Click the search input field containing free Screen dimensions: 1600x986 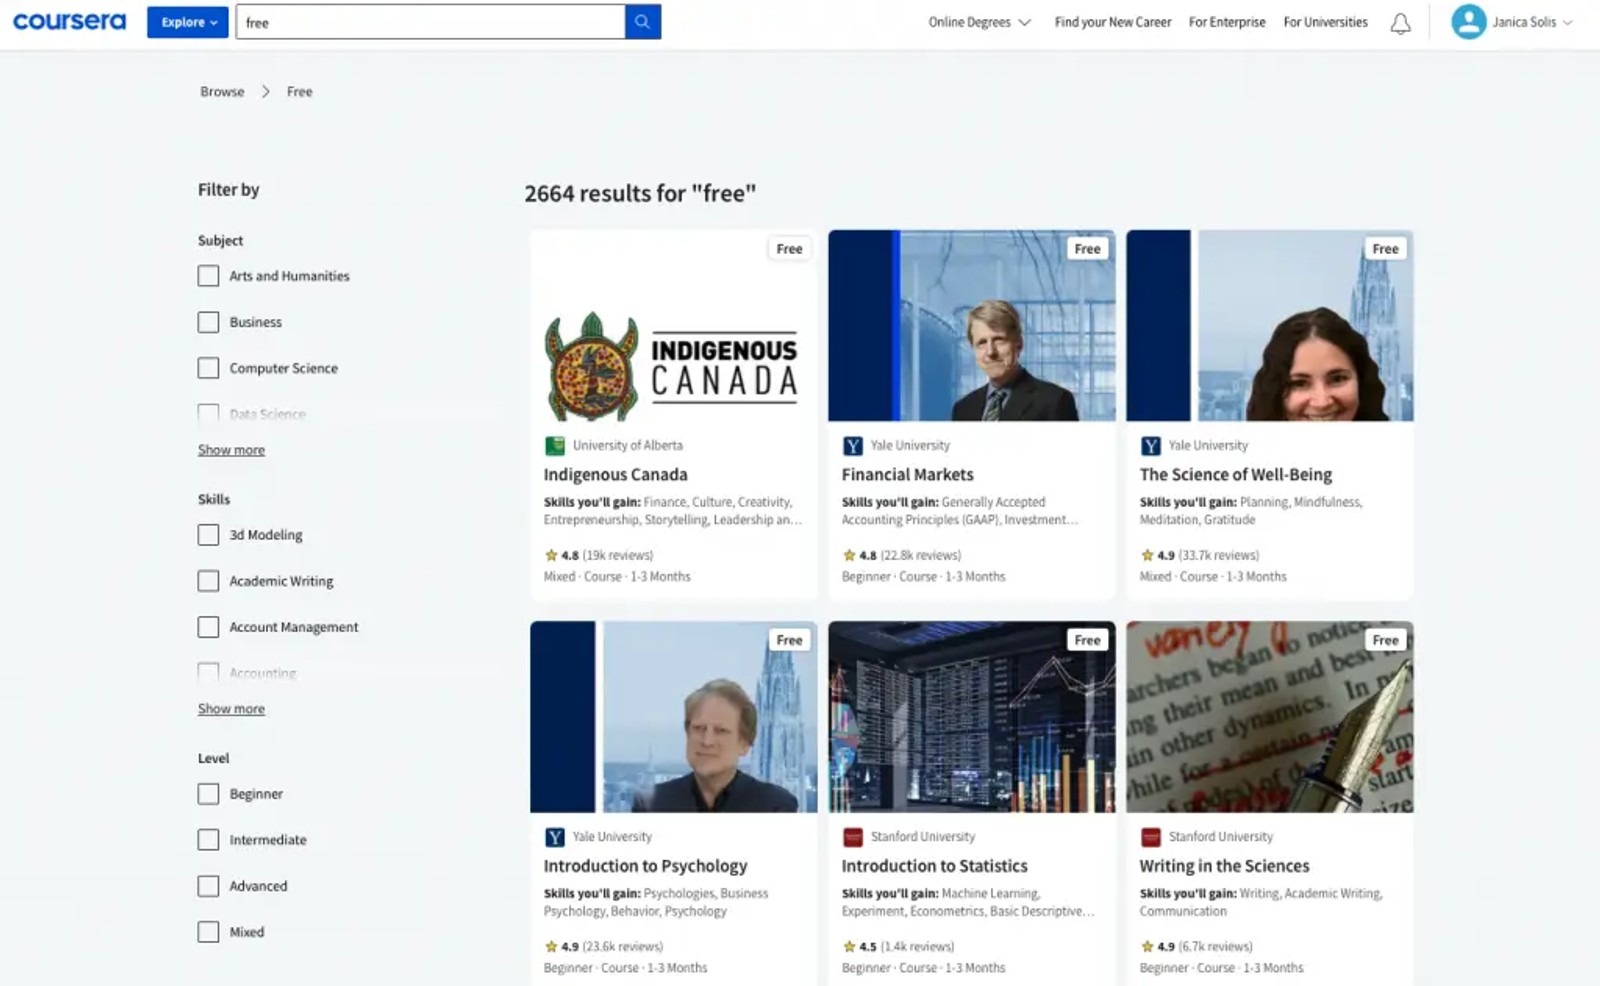tap(431, 22)
